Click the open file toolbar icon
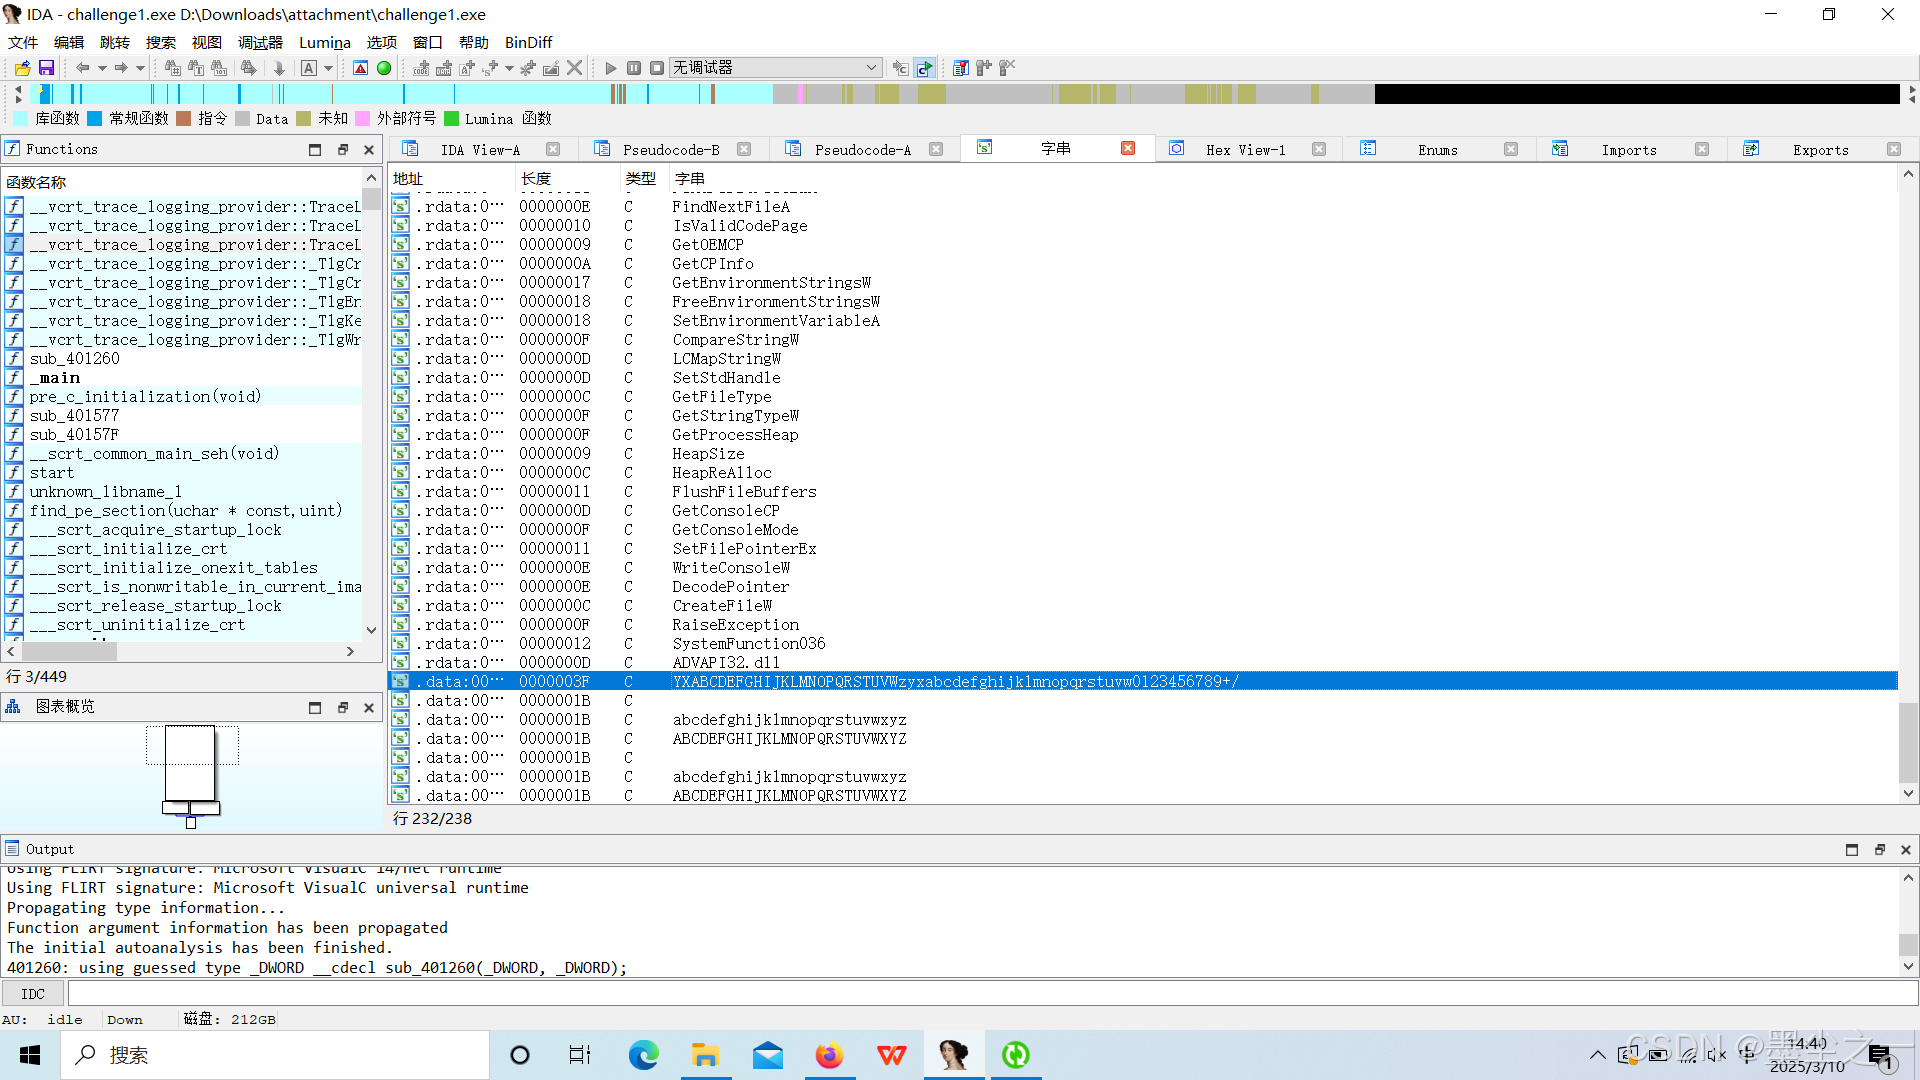The height and width of the screenshot is (1080, 1920). pyautogui.click(x=22, y=68)
